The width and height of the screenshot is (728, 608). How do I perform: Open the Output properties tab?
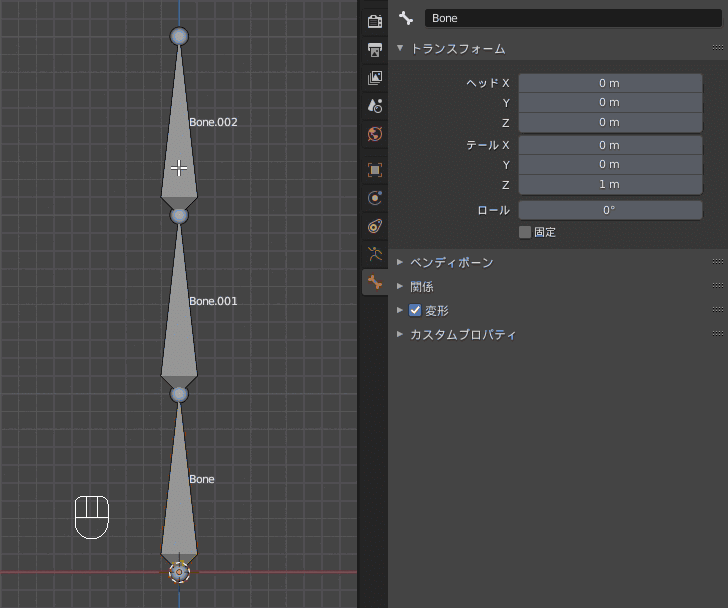375,49
